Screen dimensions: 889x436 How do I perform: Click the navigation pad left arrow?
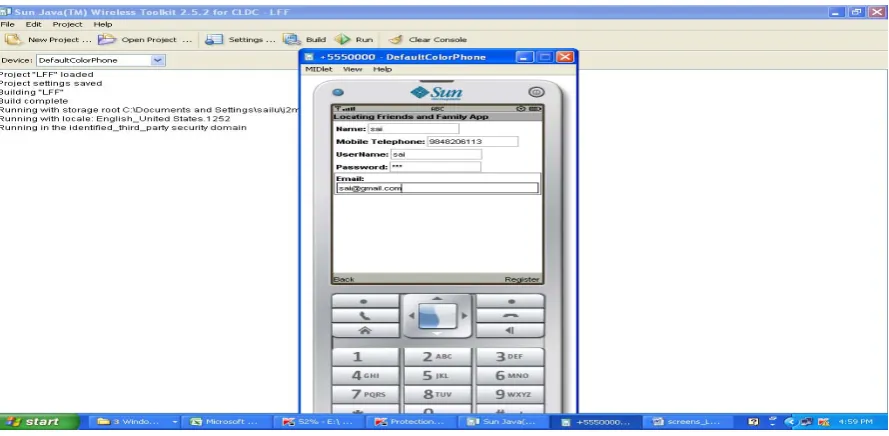coord(411,316)
